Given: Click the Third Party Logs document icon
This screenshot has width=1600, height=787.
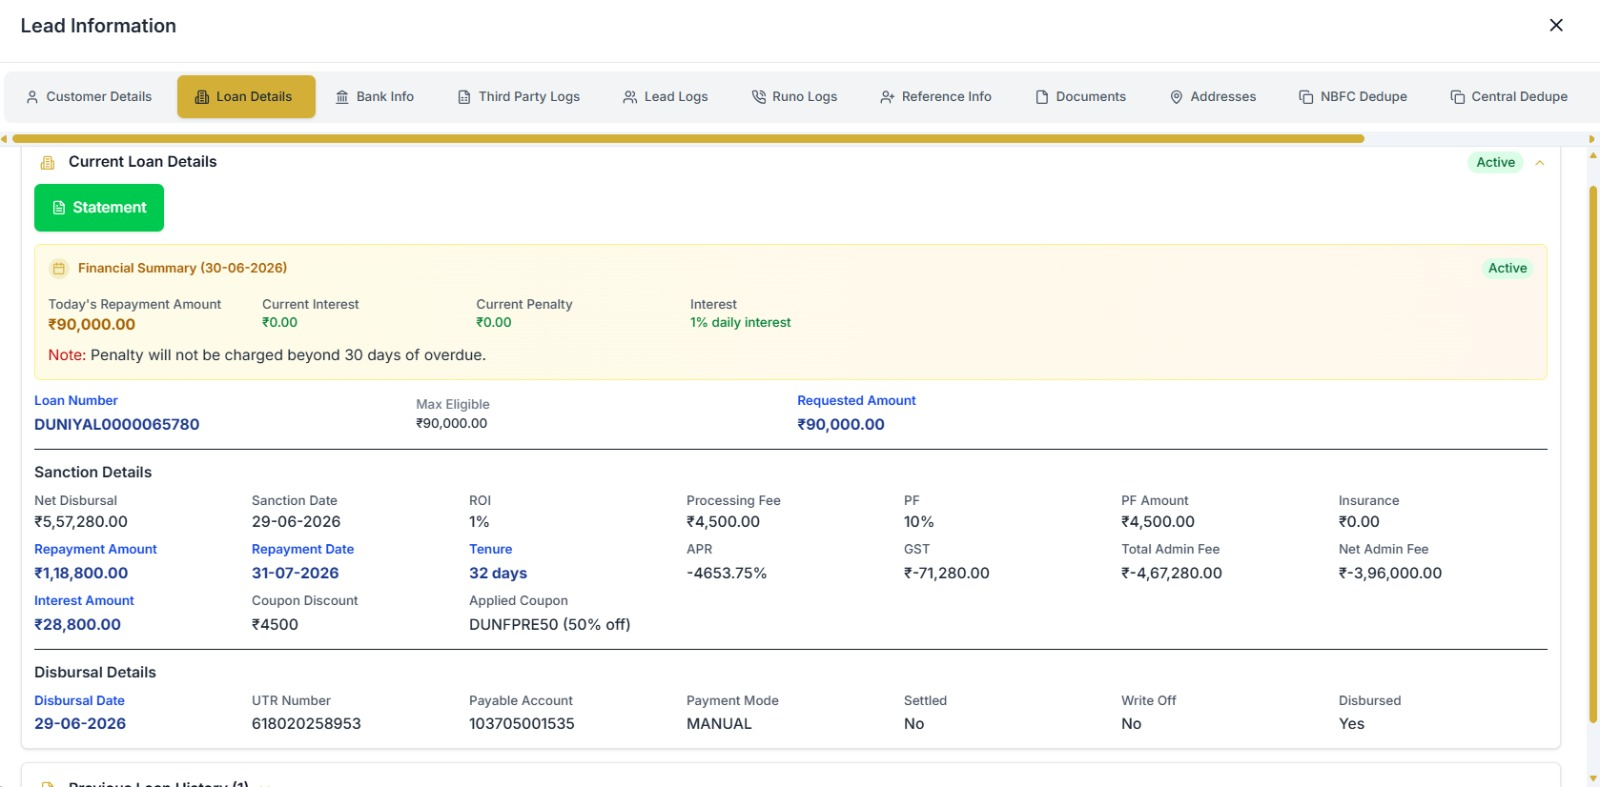Looking at the screenshot, I should [x=464, y=97].
